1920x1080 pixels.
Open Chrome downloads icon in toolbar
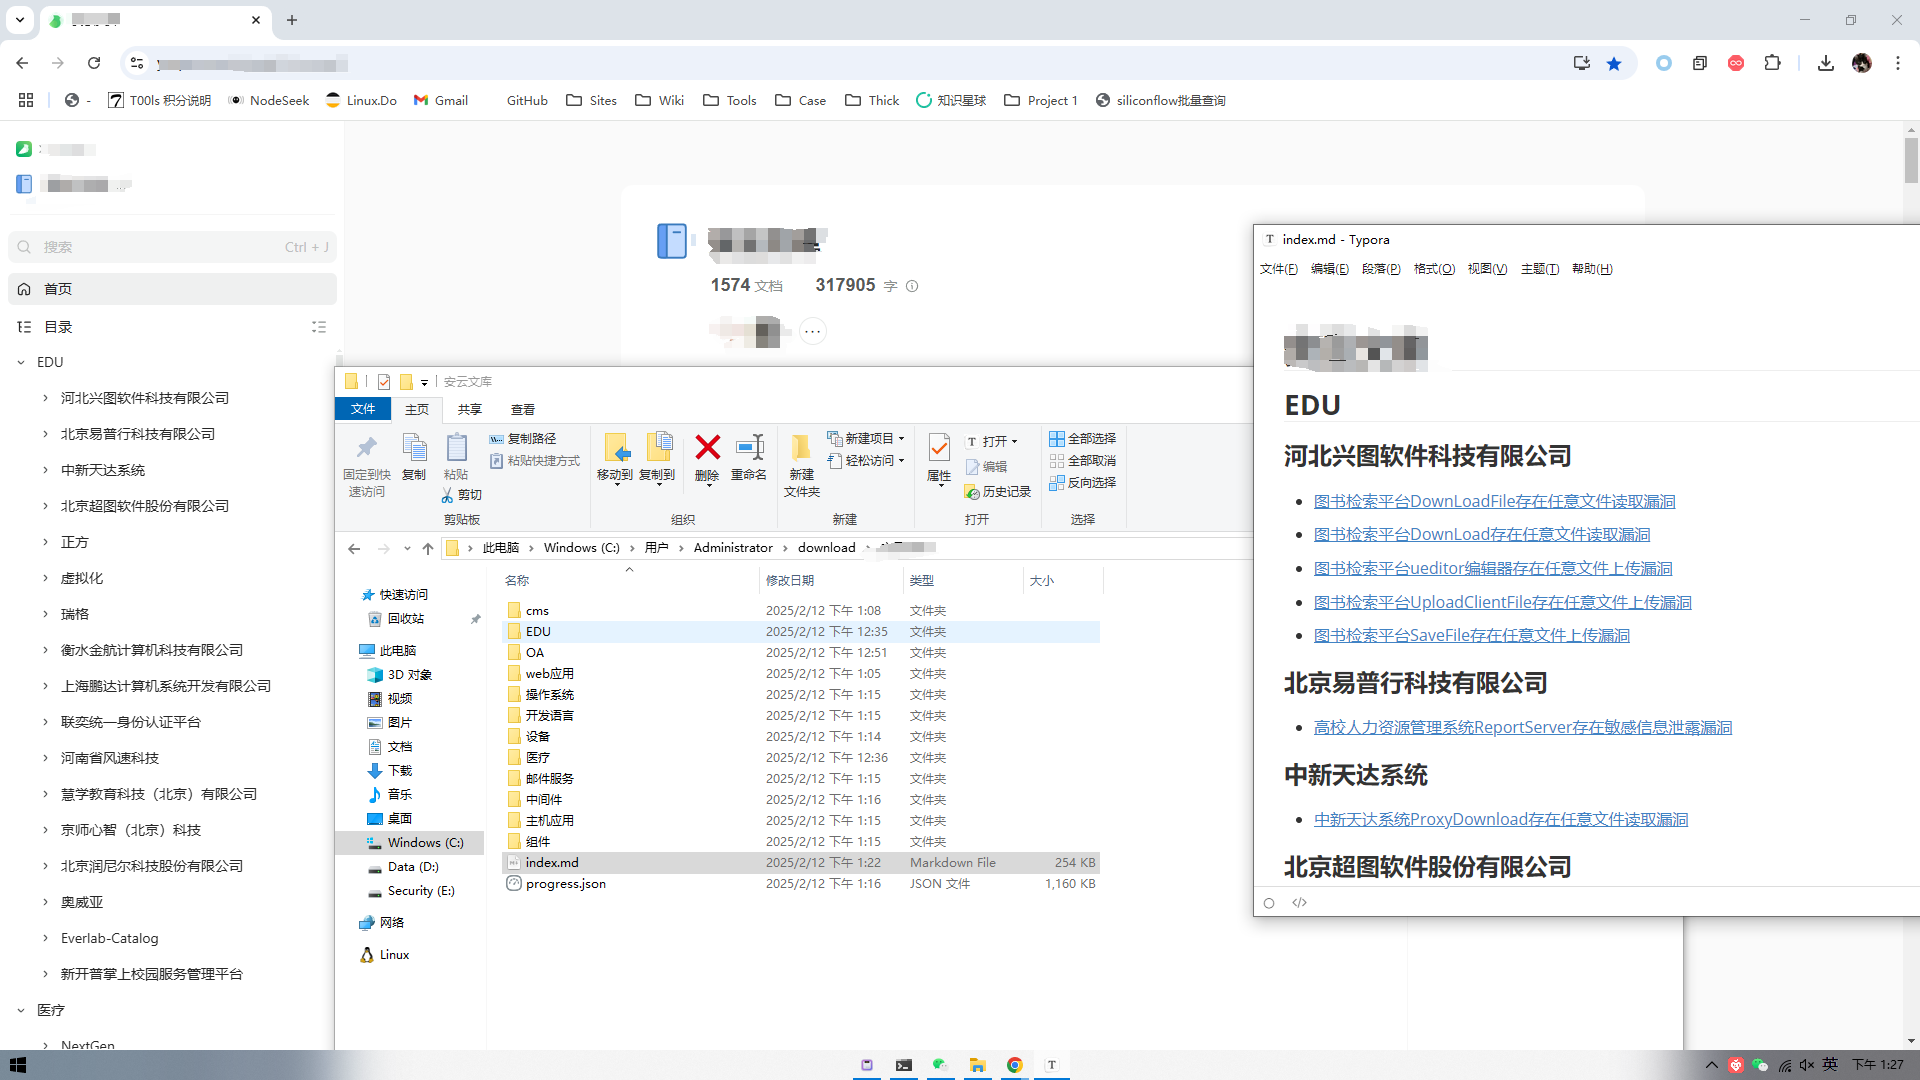[1825, 63]
